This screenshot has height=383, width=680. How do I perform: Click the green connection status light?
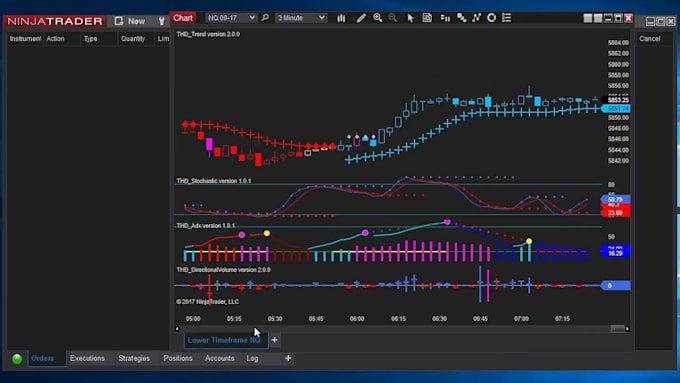point(17,359)
